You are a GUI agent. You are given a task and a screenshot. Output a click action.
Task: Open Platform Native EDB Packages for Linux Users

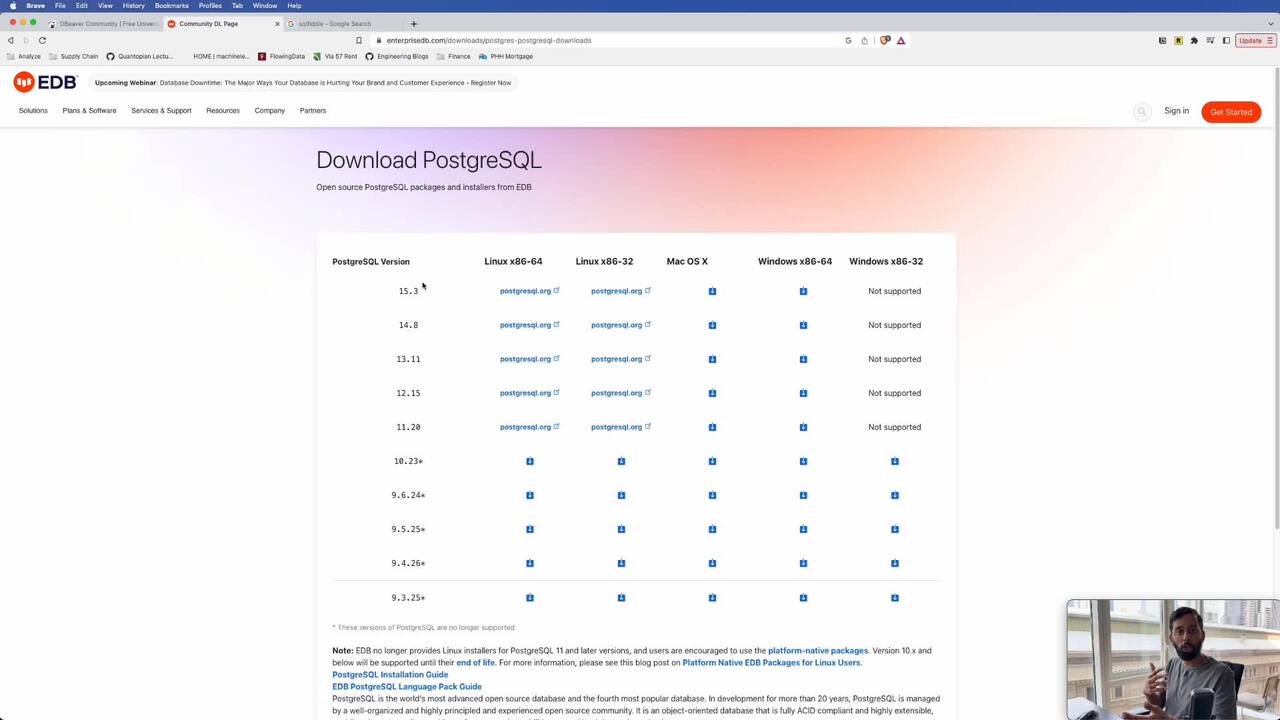(x=771, y=663)
